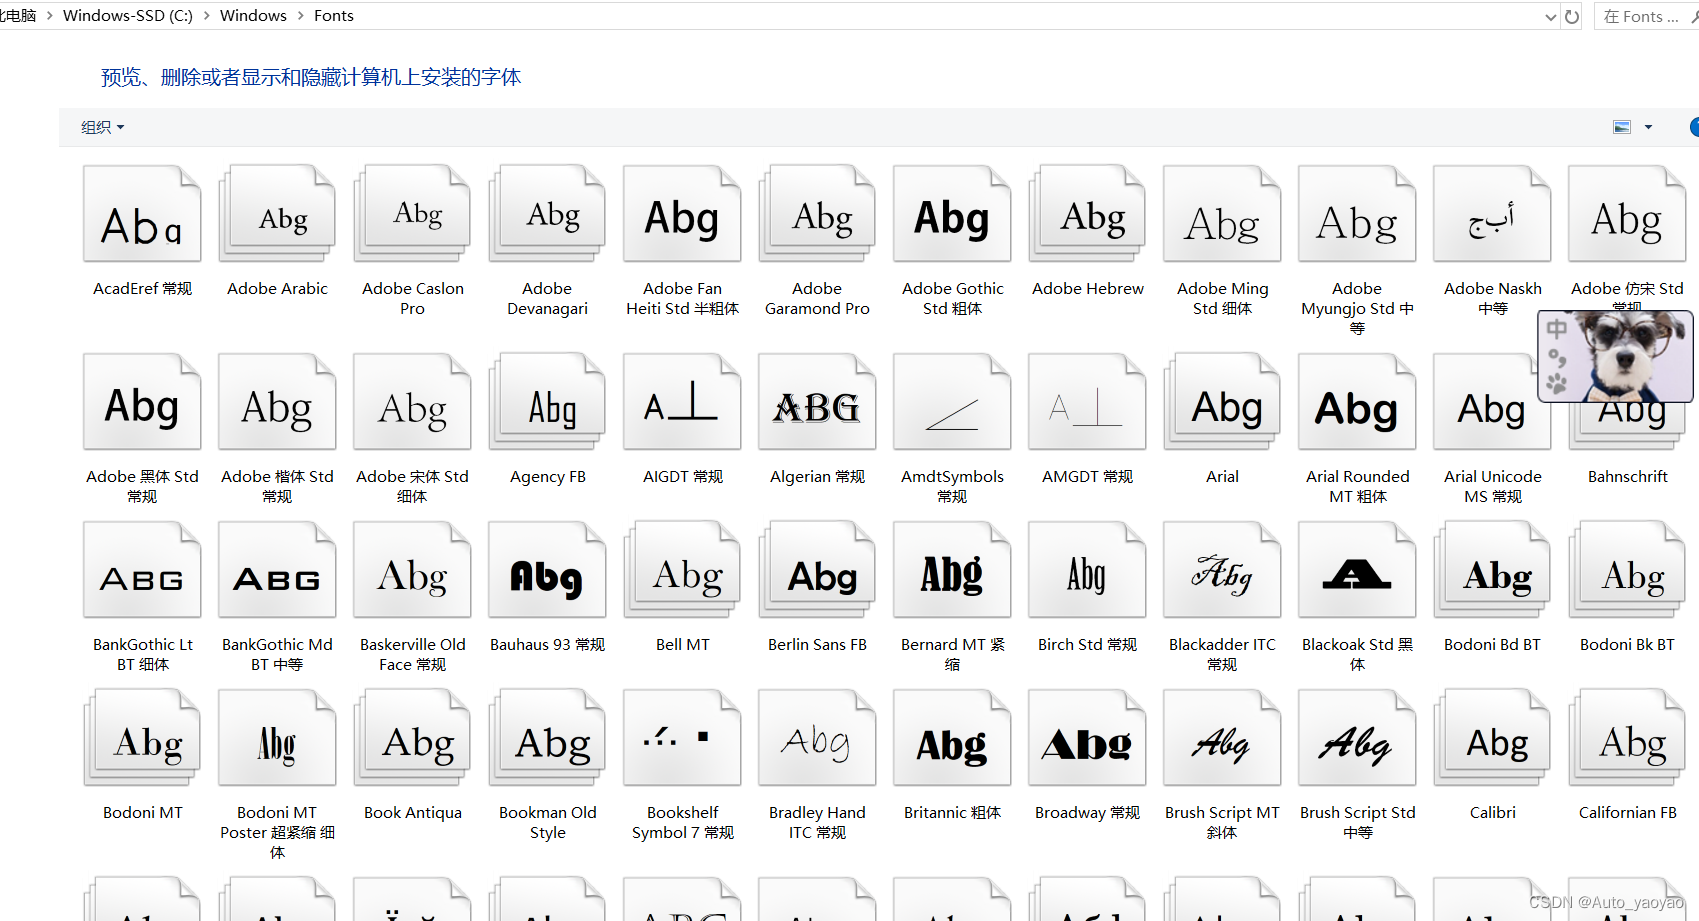
Task: Select the Agency FB font icon
Action: coord(547,402)
